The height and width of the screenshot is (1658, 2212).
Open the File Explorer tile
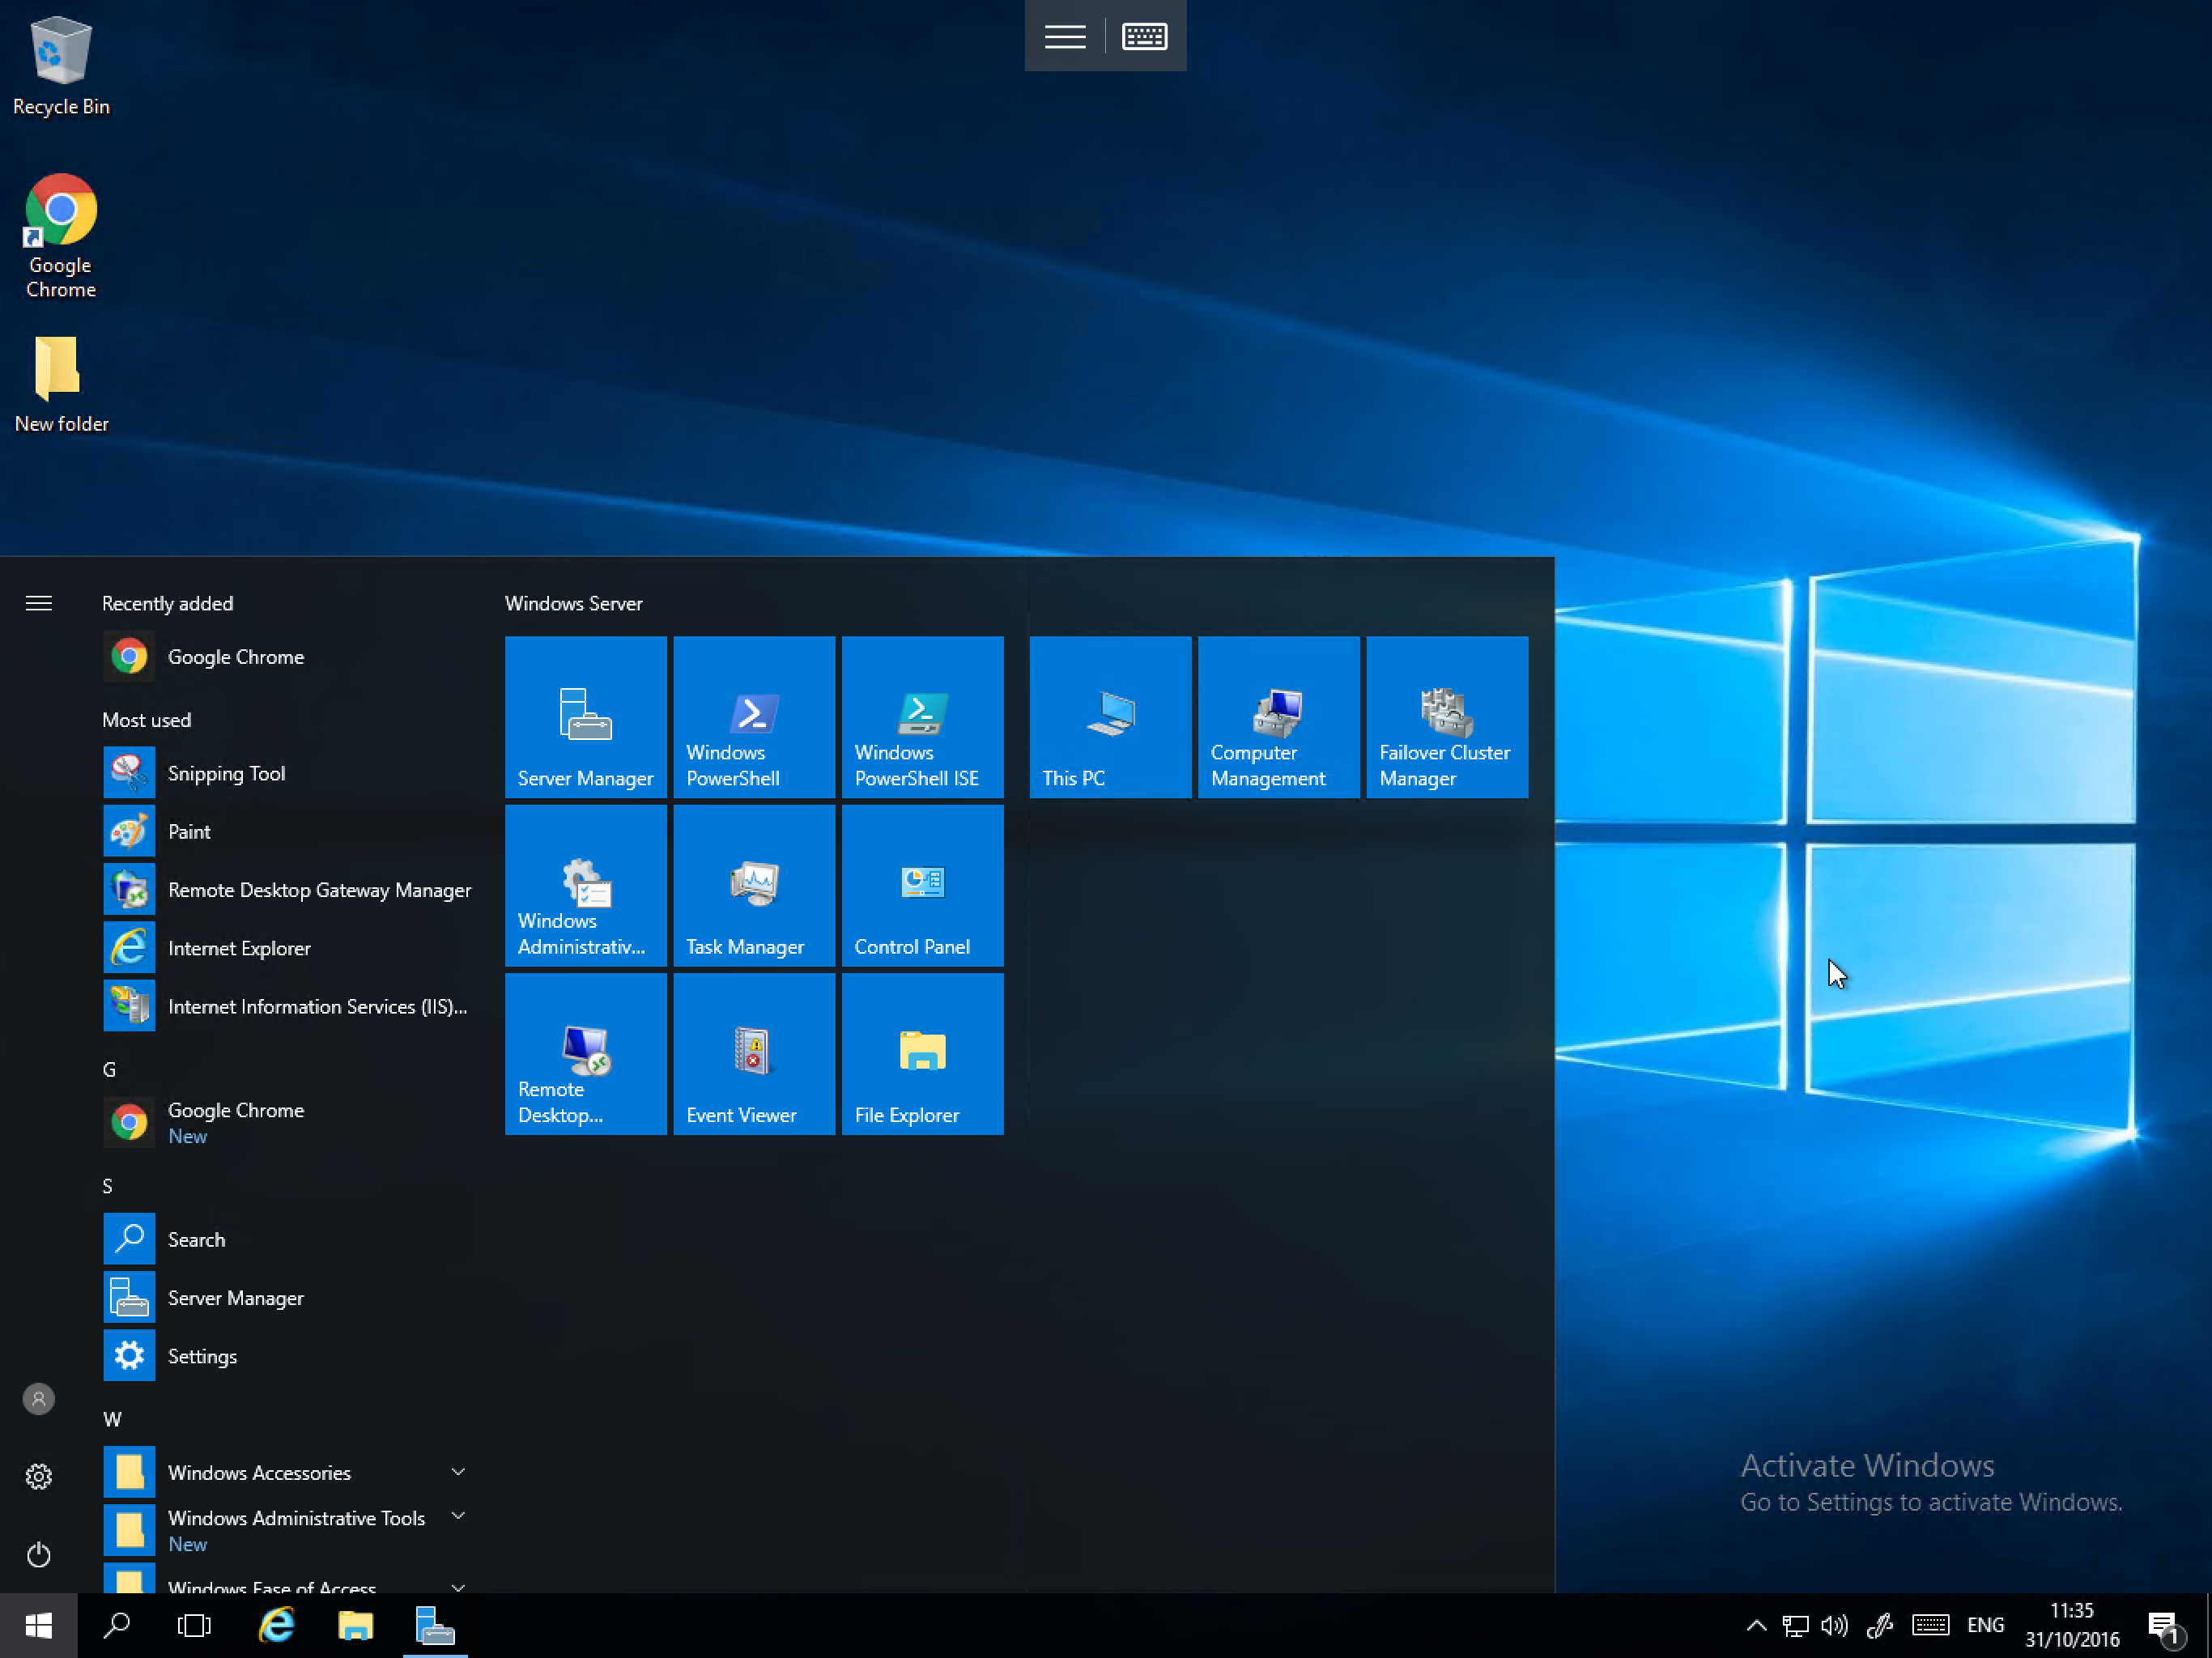coord(922,1054)
